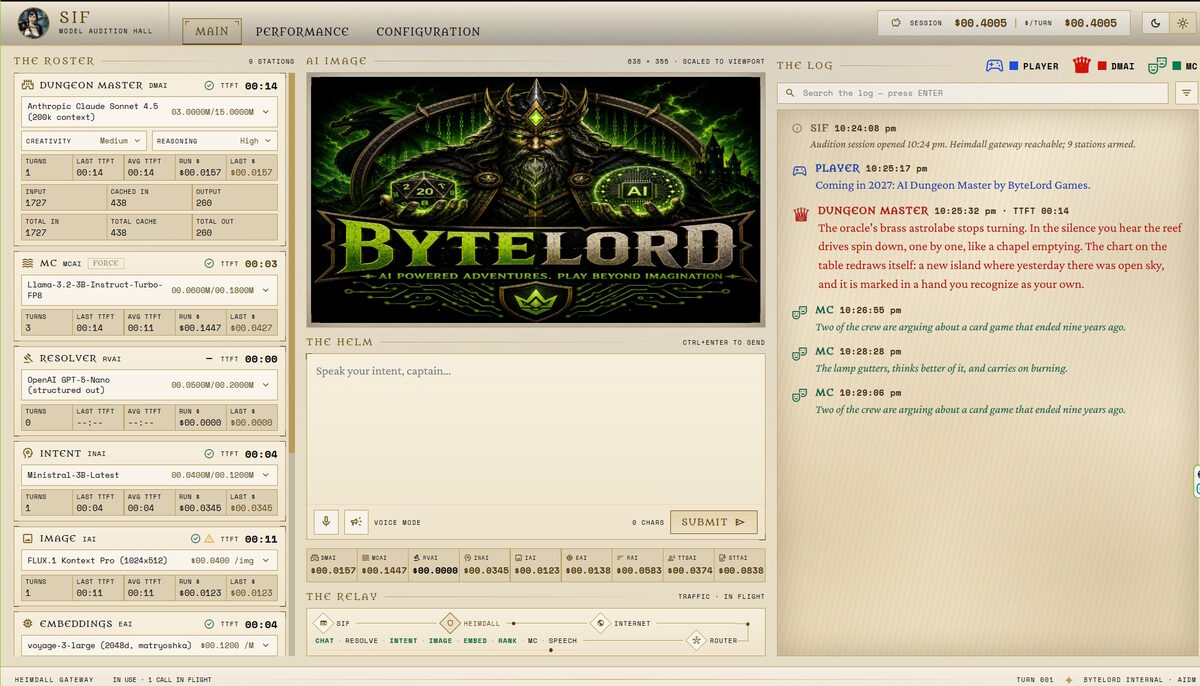
Task: Click the microphone button in the Helm
Action: (325, 522)
